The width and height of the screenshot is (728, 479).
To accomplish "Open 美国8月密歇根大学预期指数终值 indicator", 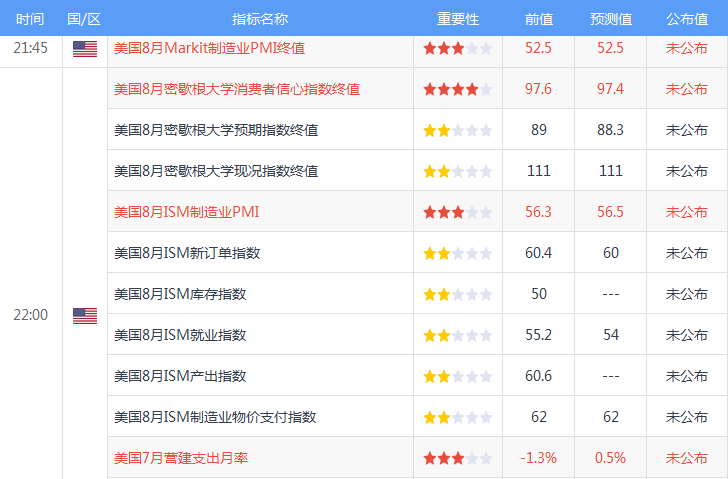I will (216, 130).
